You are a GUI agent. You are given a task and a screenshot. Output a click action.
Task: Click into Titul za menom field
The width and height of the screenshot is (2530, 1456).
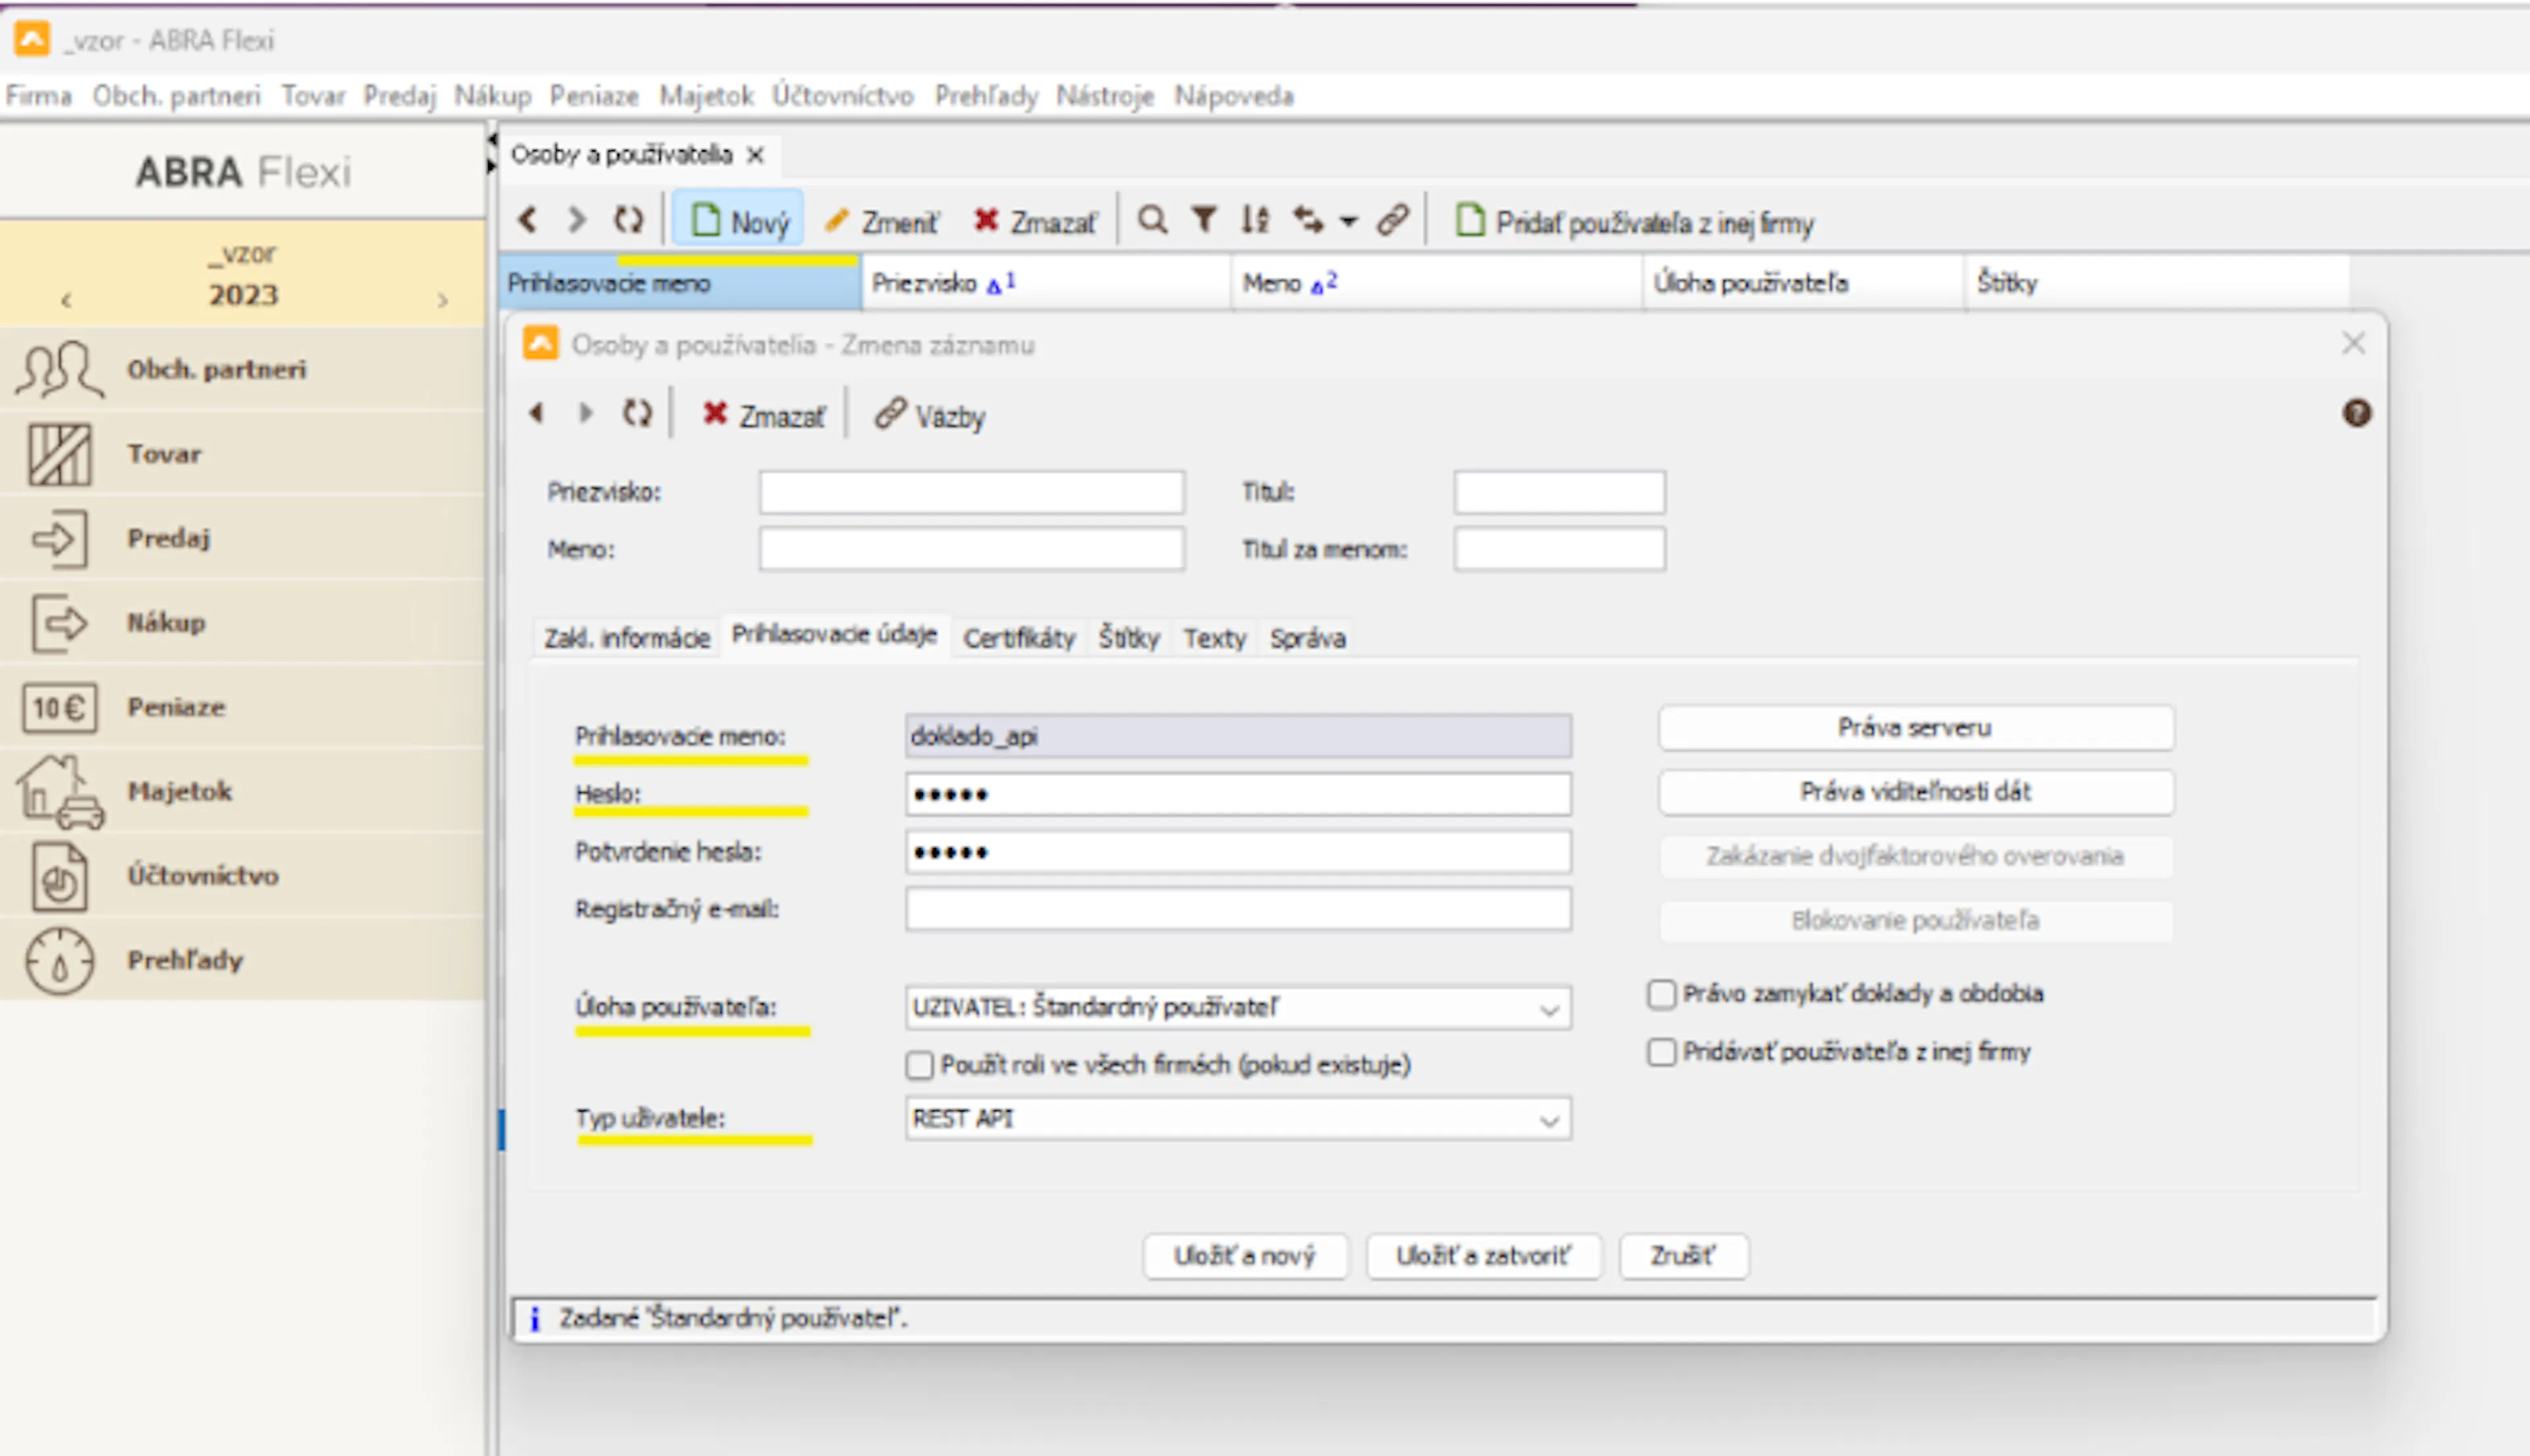click(1559, 549)
